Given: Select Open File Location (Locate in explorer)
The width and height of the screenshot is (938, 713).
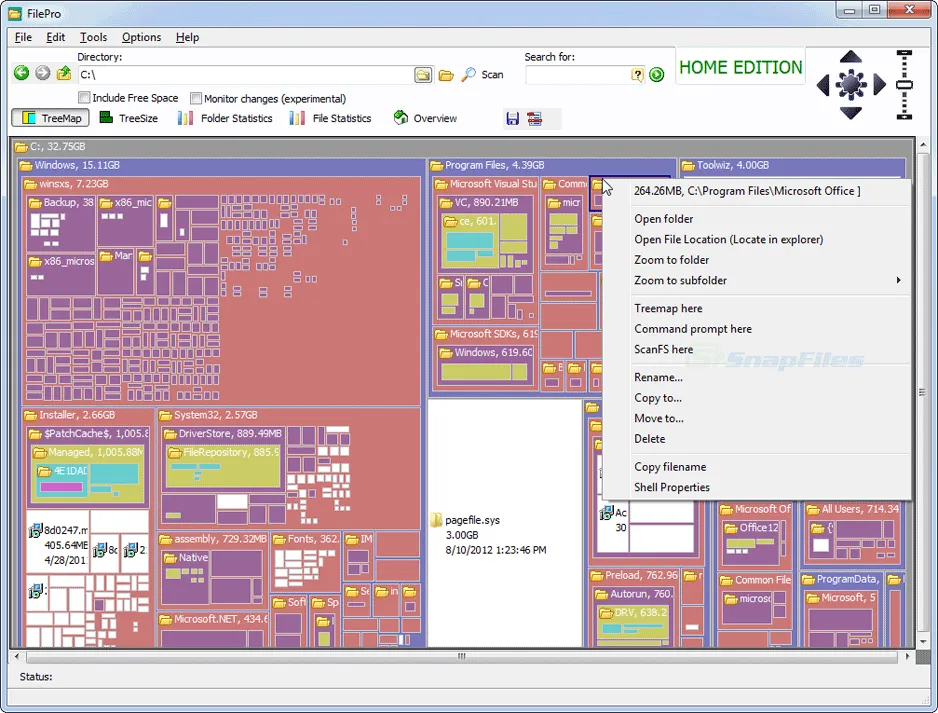Looking at the screenshot, I should tap(729, 239).
